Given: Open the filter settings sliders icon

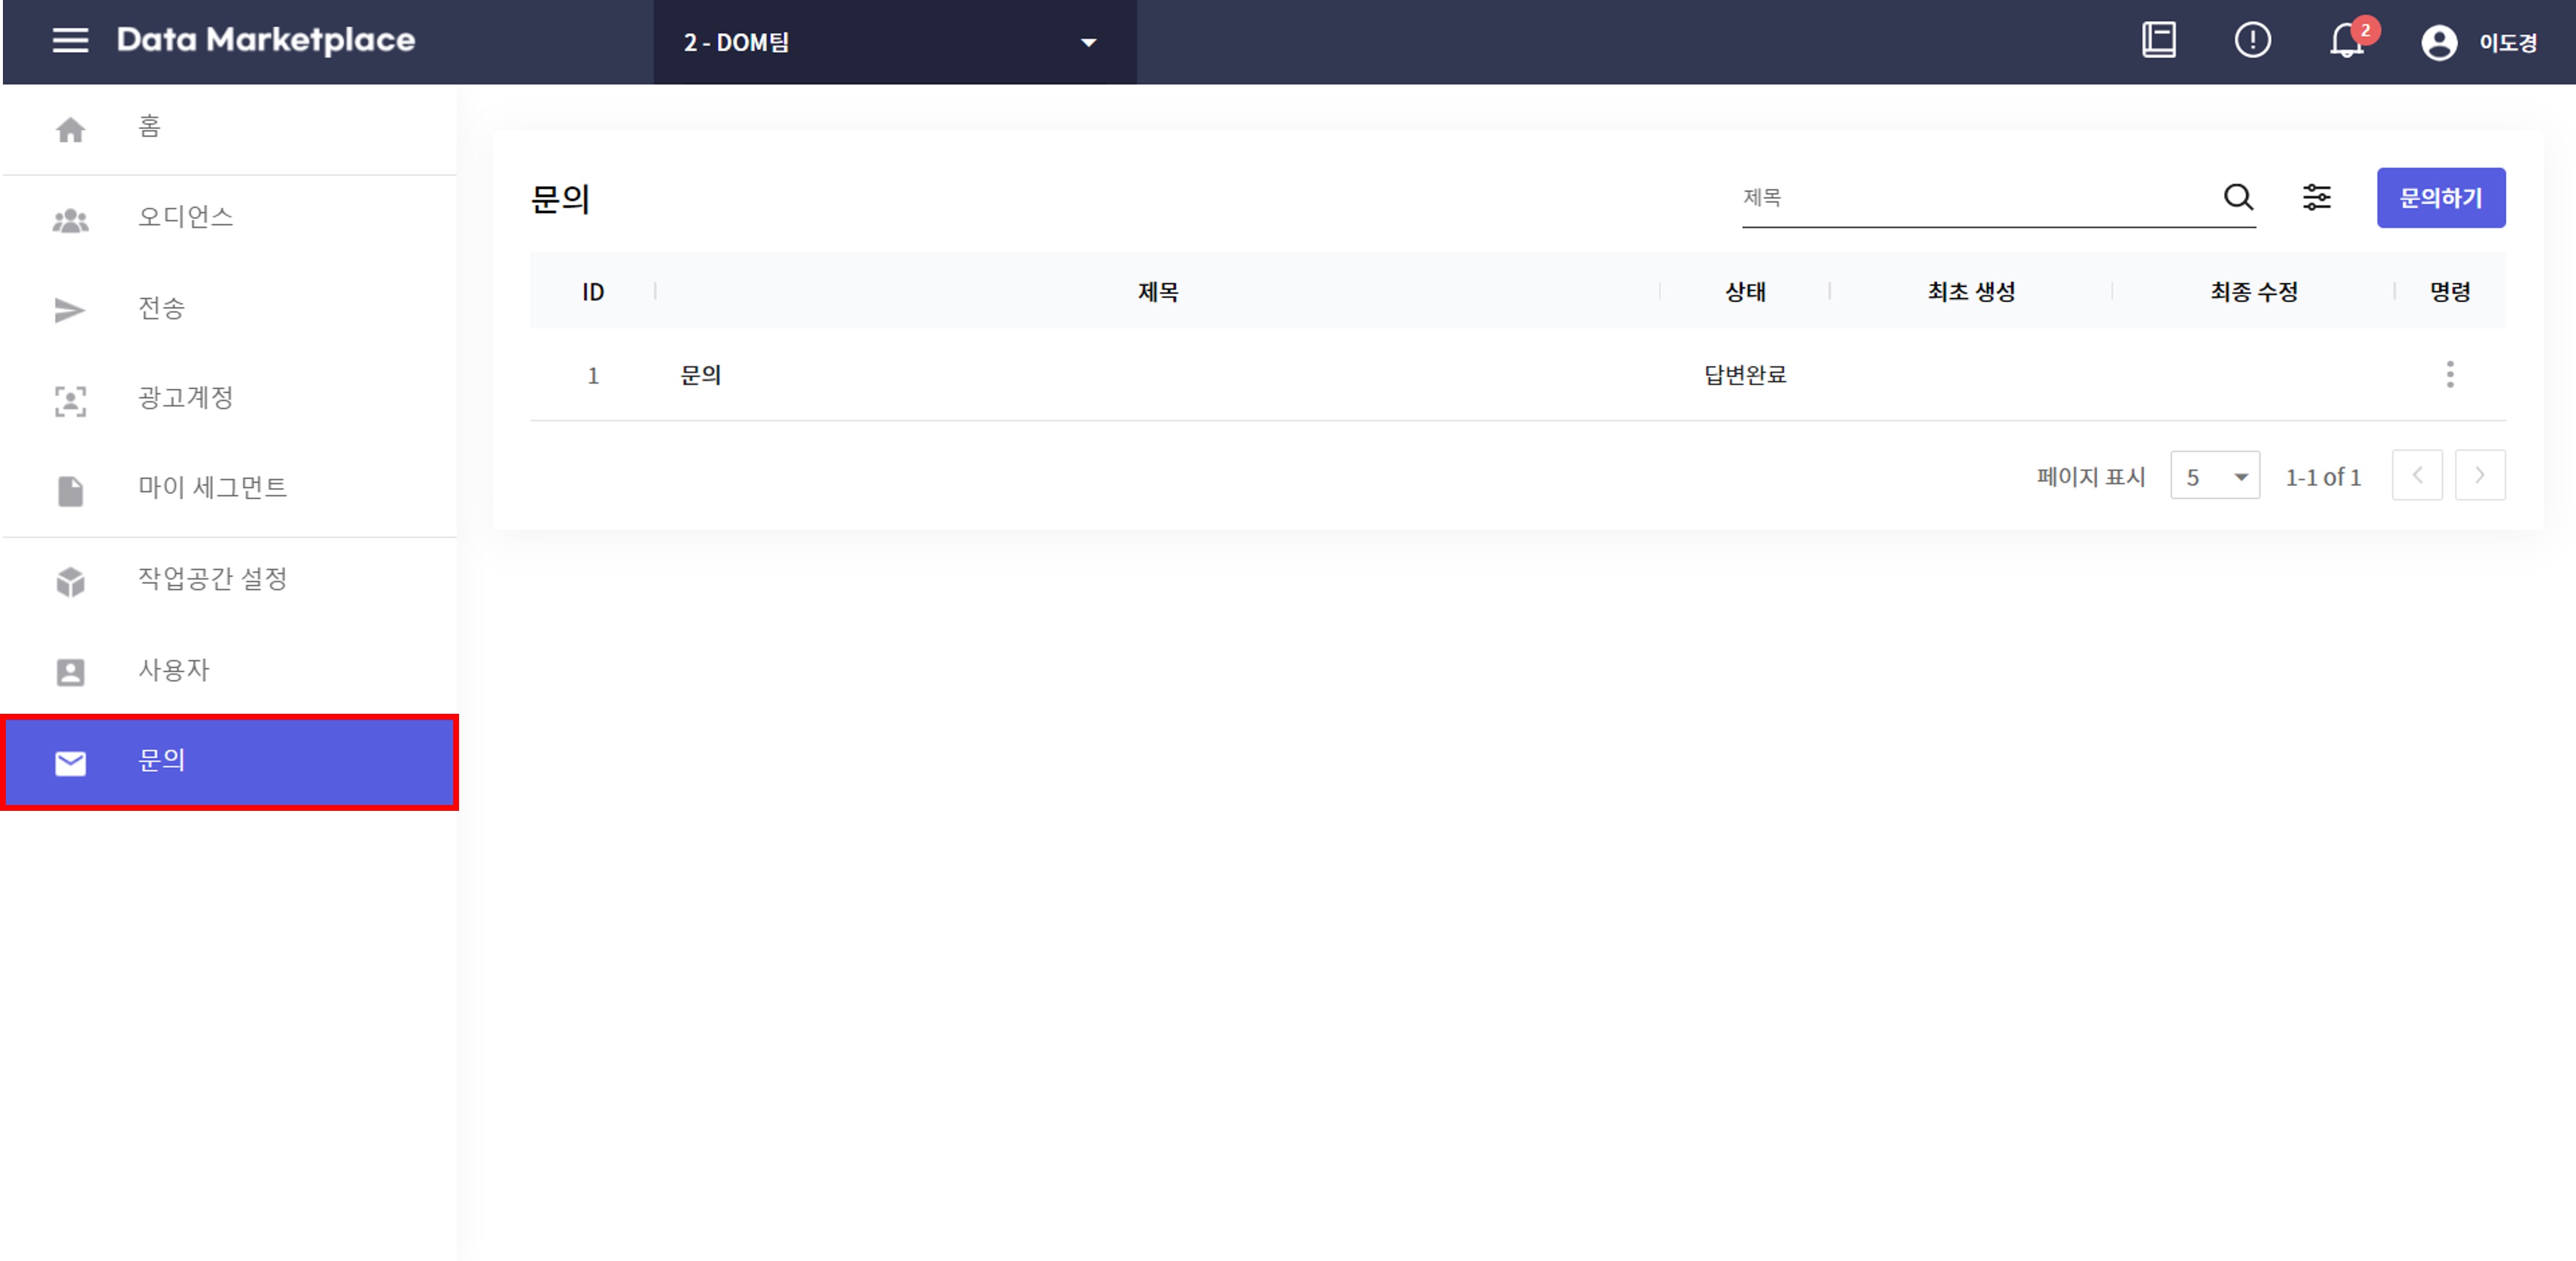Looking at the screenshot, I should (x=2316, y=197).
